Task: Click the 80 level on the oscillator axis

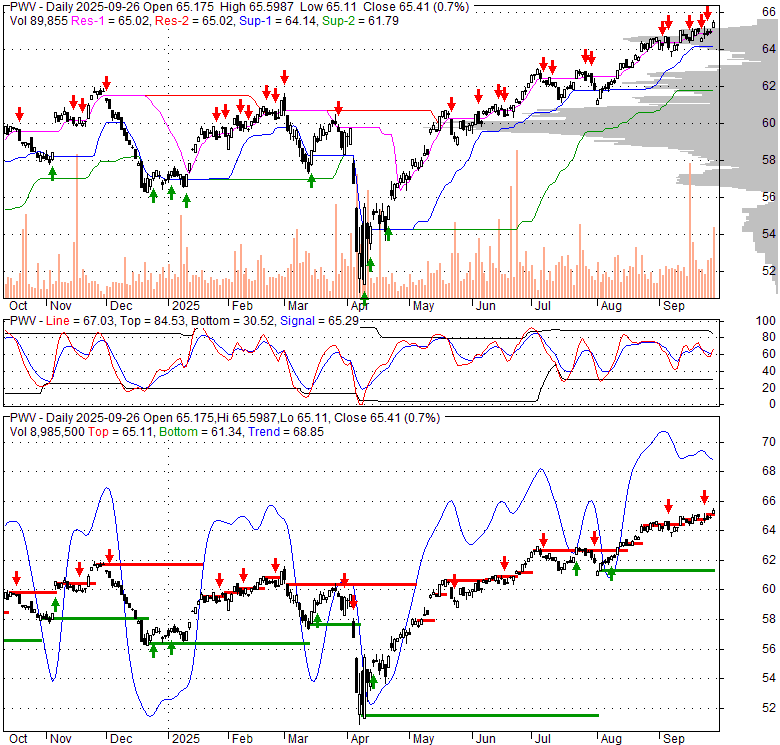Action: point(769,337)
